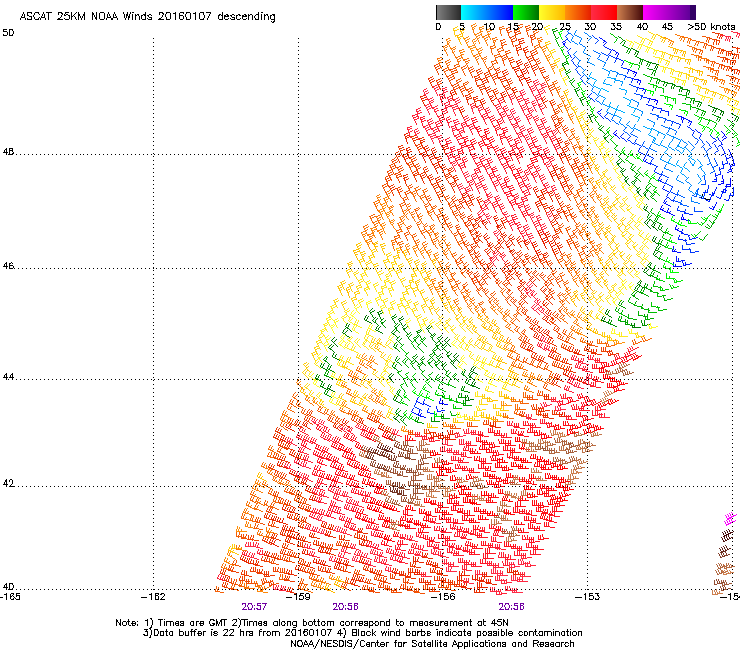Click the longitude label -156
This screenshot has width=740, height=650.
pos(443,597)
